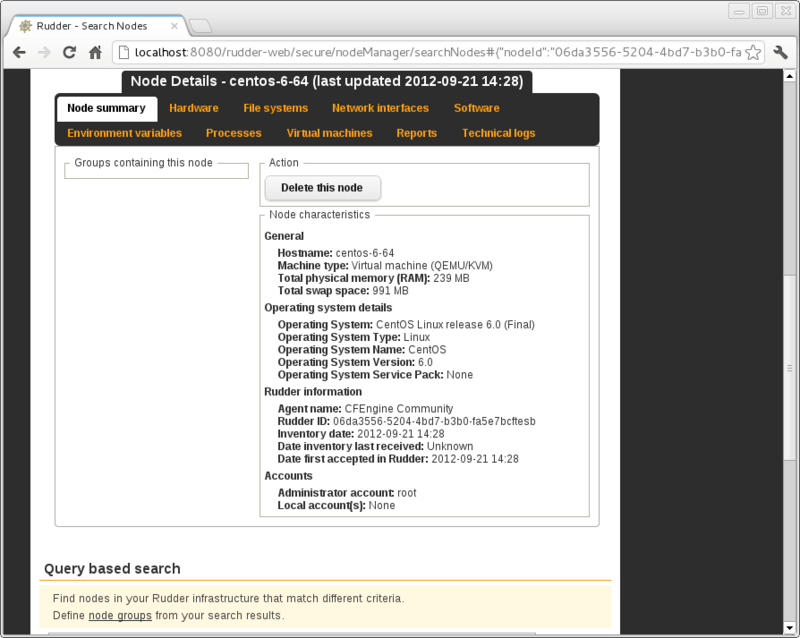Screen dimensions: 800x638
Task: Click the Action legend label
Action: pos(284,163)
